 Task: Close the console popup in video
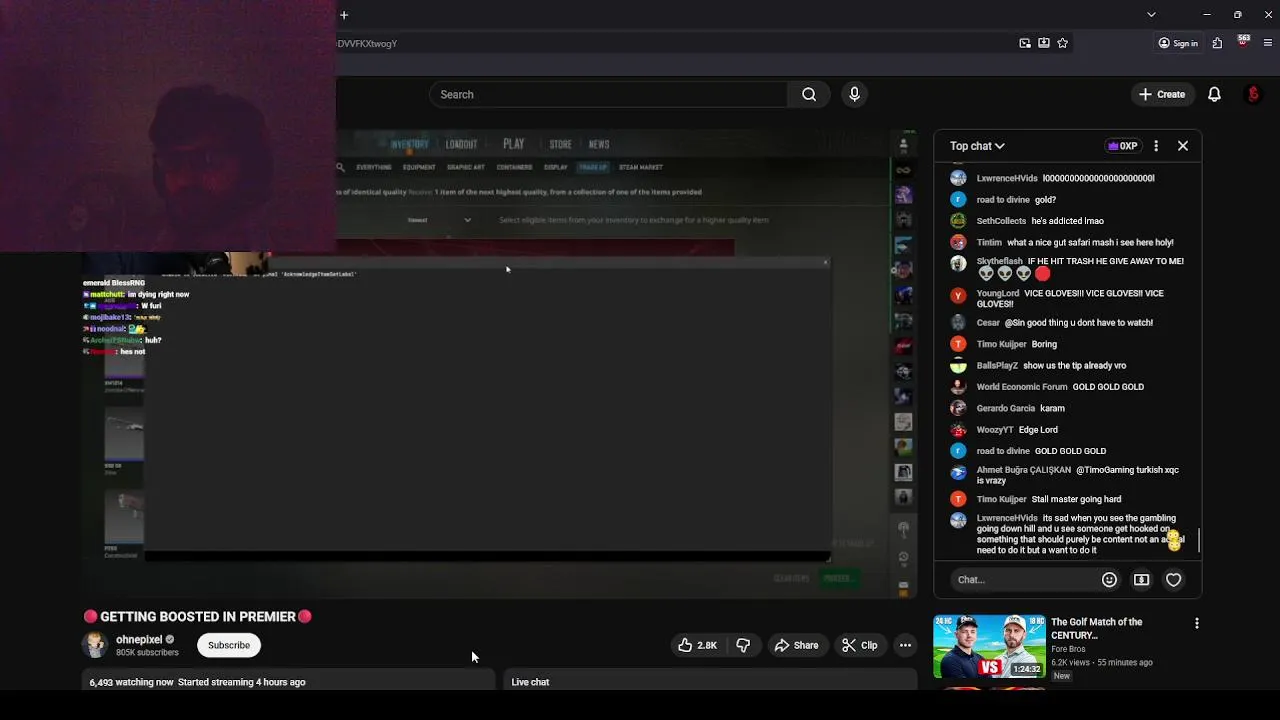click(825, 263)
